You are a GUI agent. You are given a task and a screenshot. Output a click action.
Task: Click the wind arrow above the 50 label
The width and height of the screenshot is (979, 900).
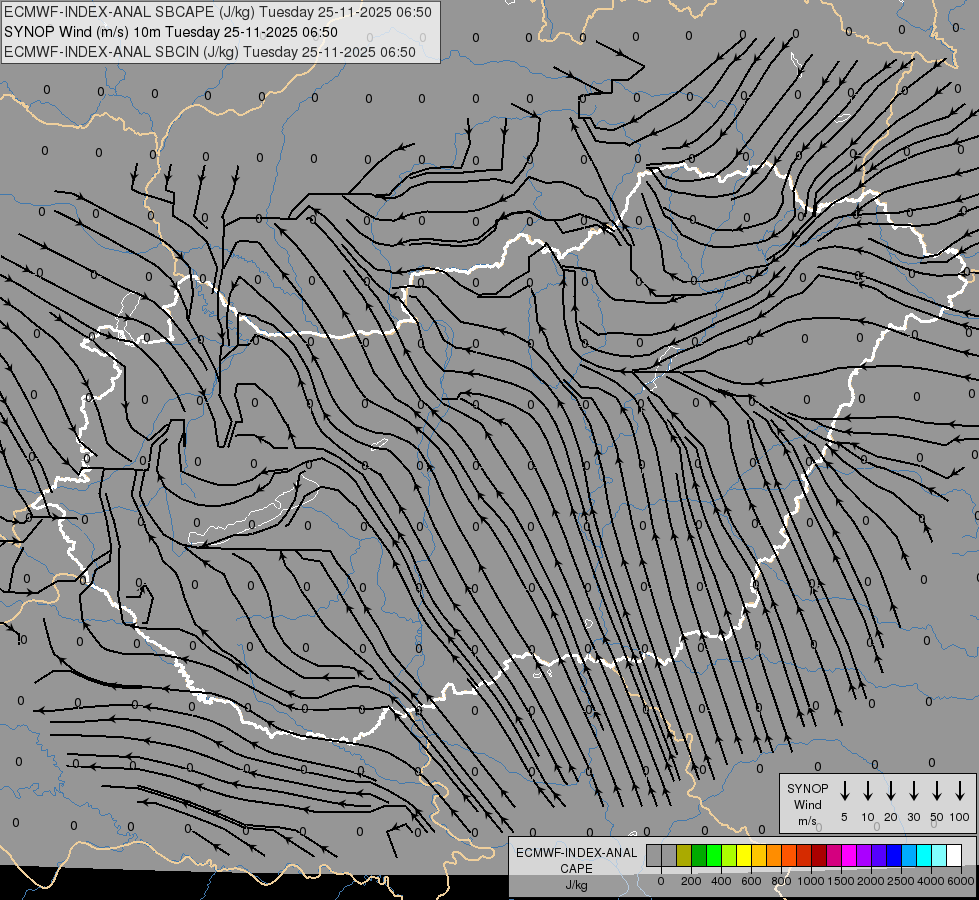tap(937, 791)
